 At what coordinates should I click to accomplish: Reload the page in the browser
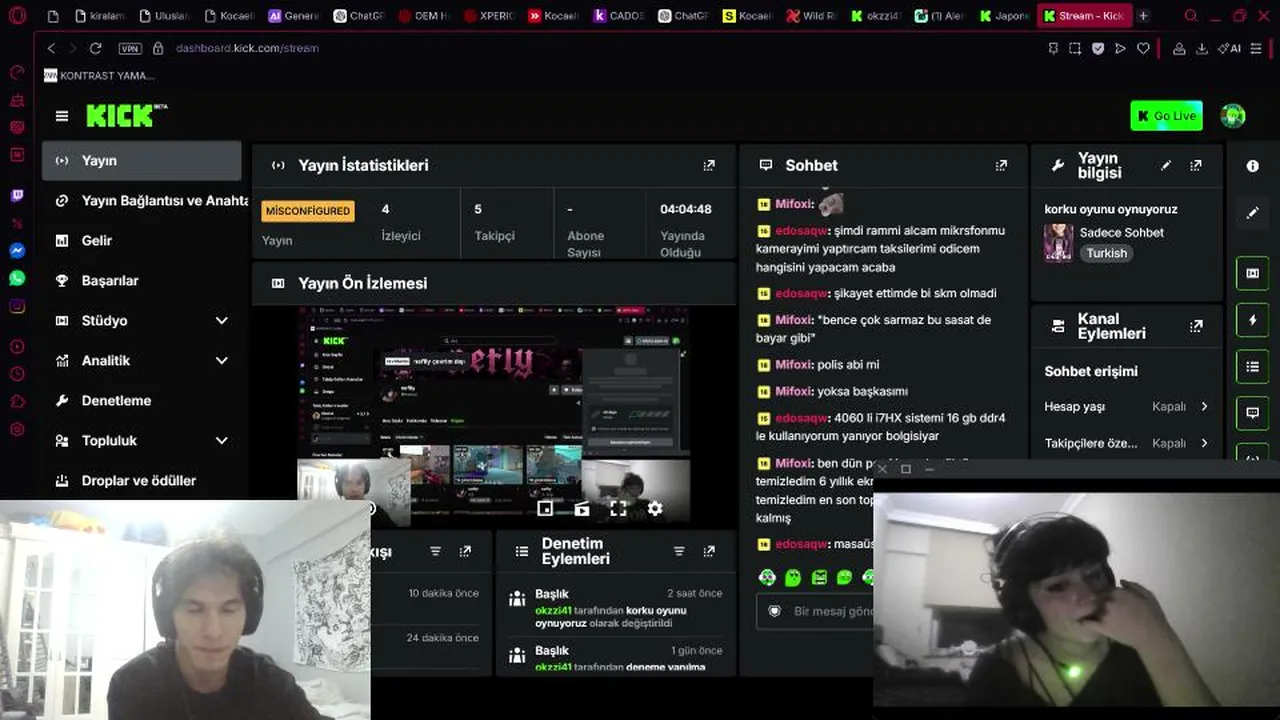click(95, 48)
